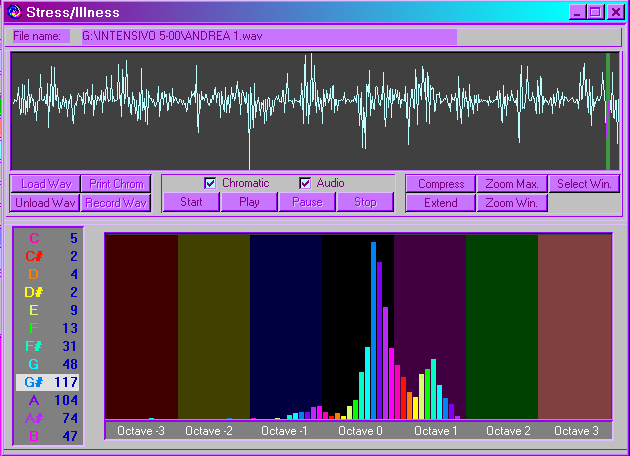The width and height of the screenshot is (630, 456).
Task: Click the Load Wav button
Action: click(45, 184)
